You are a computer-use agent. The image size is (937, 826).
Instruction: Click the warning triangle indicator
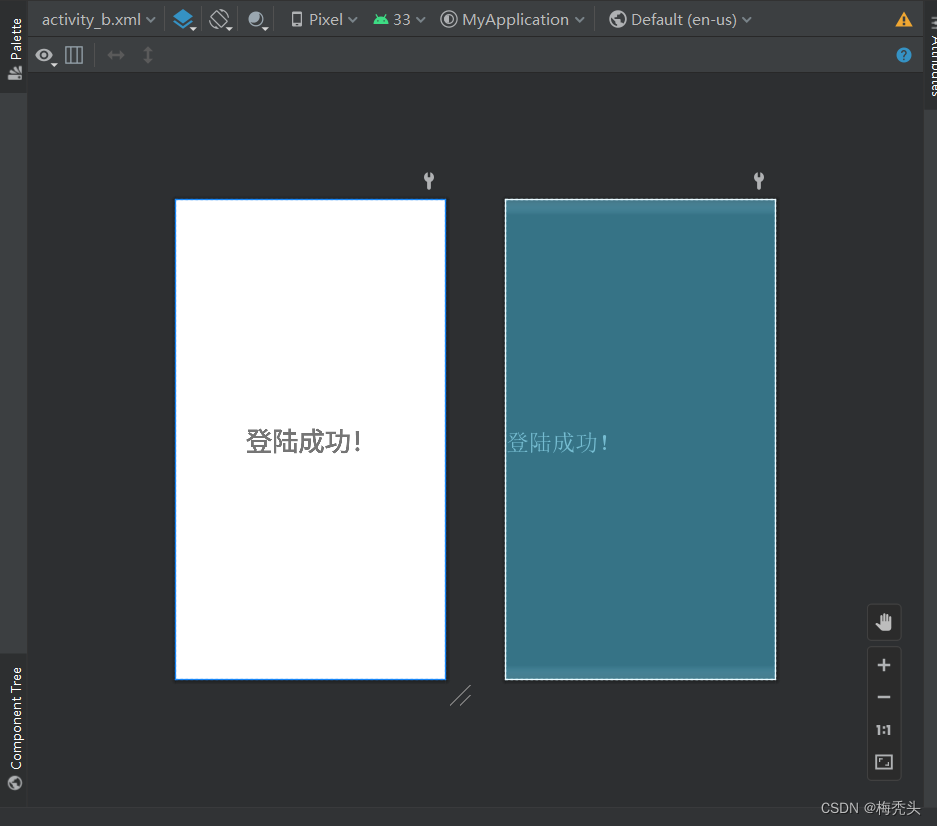coord(904,19)
